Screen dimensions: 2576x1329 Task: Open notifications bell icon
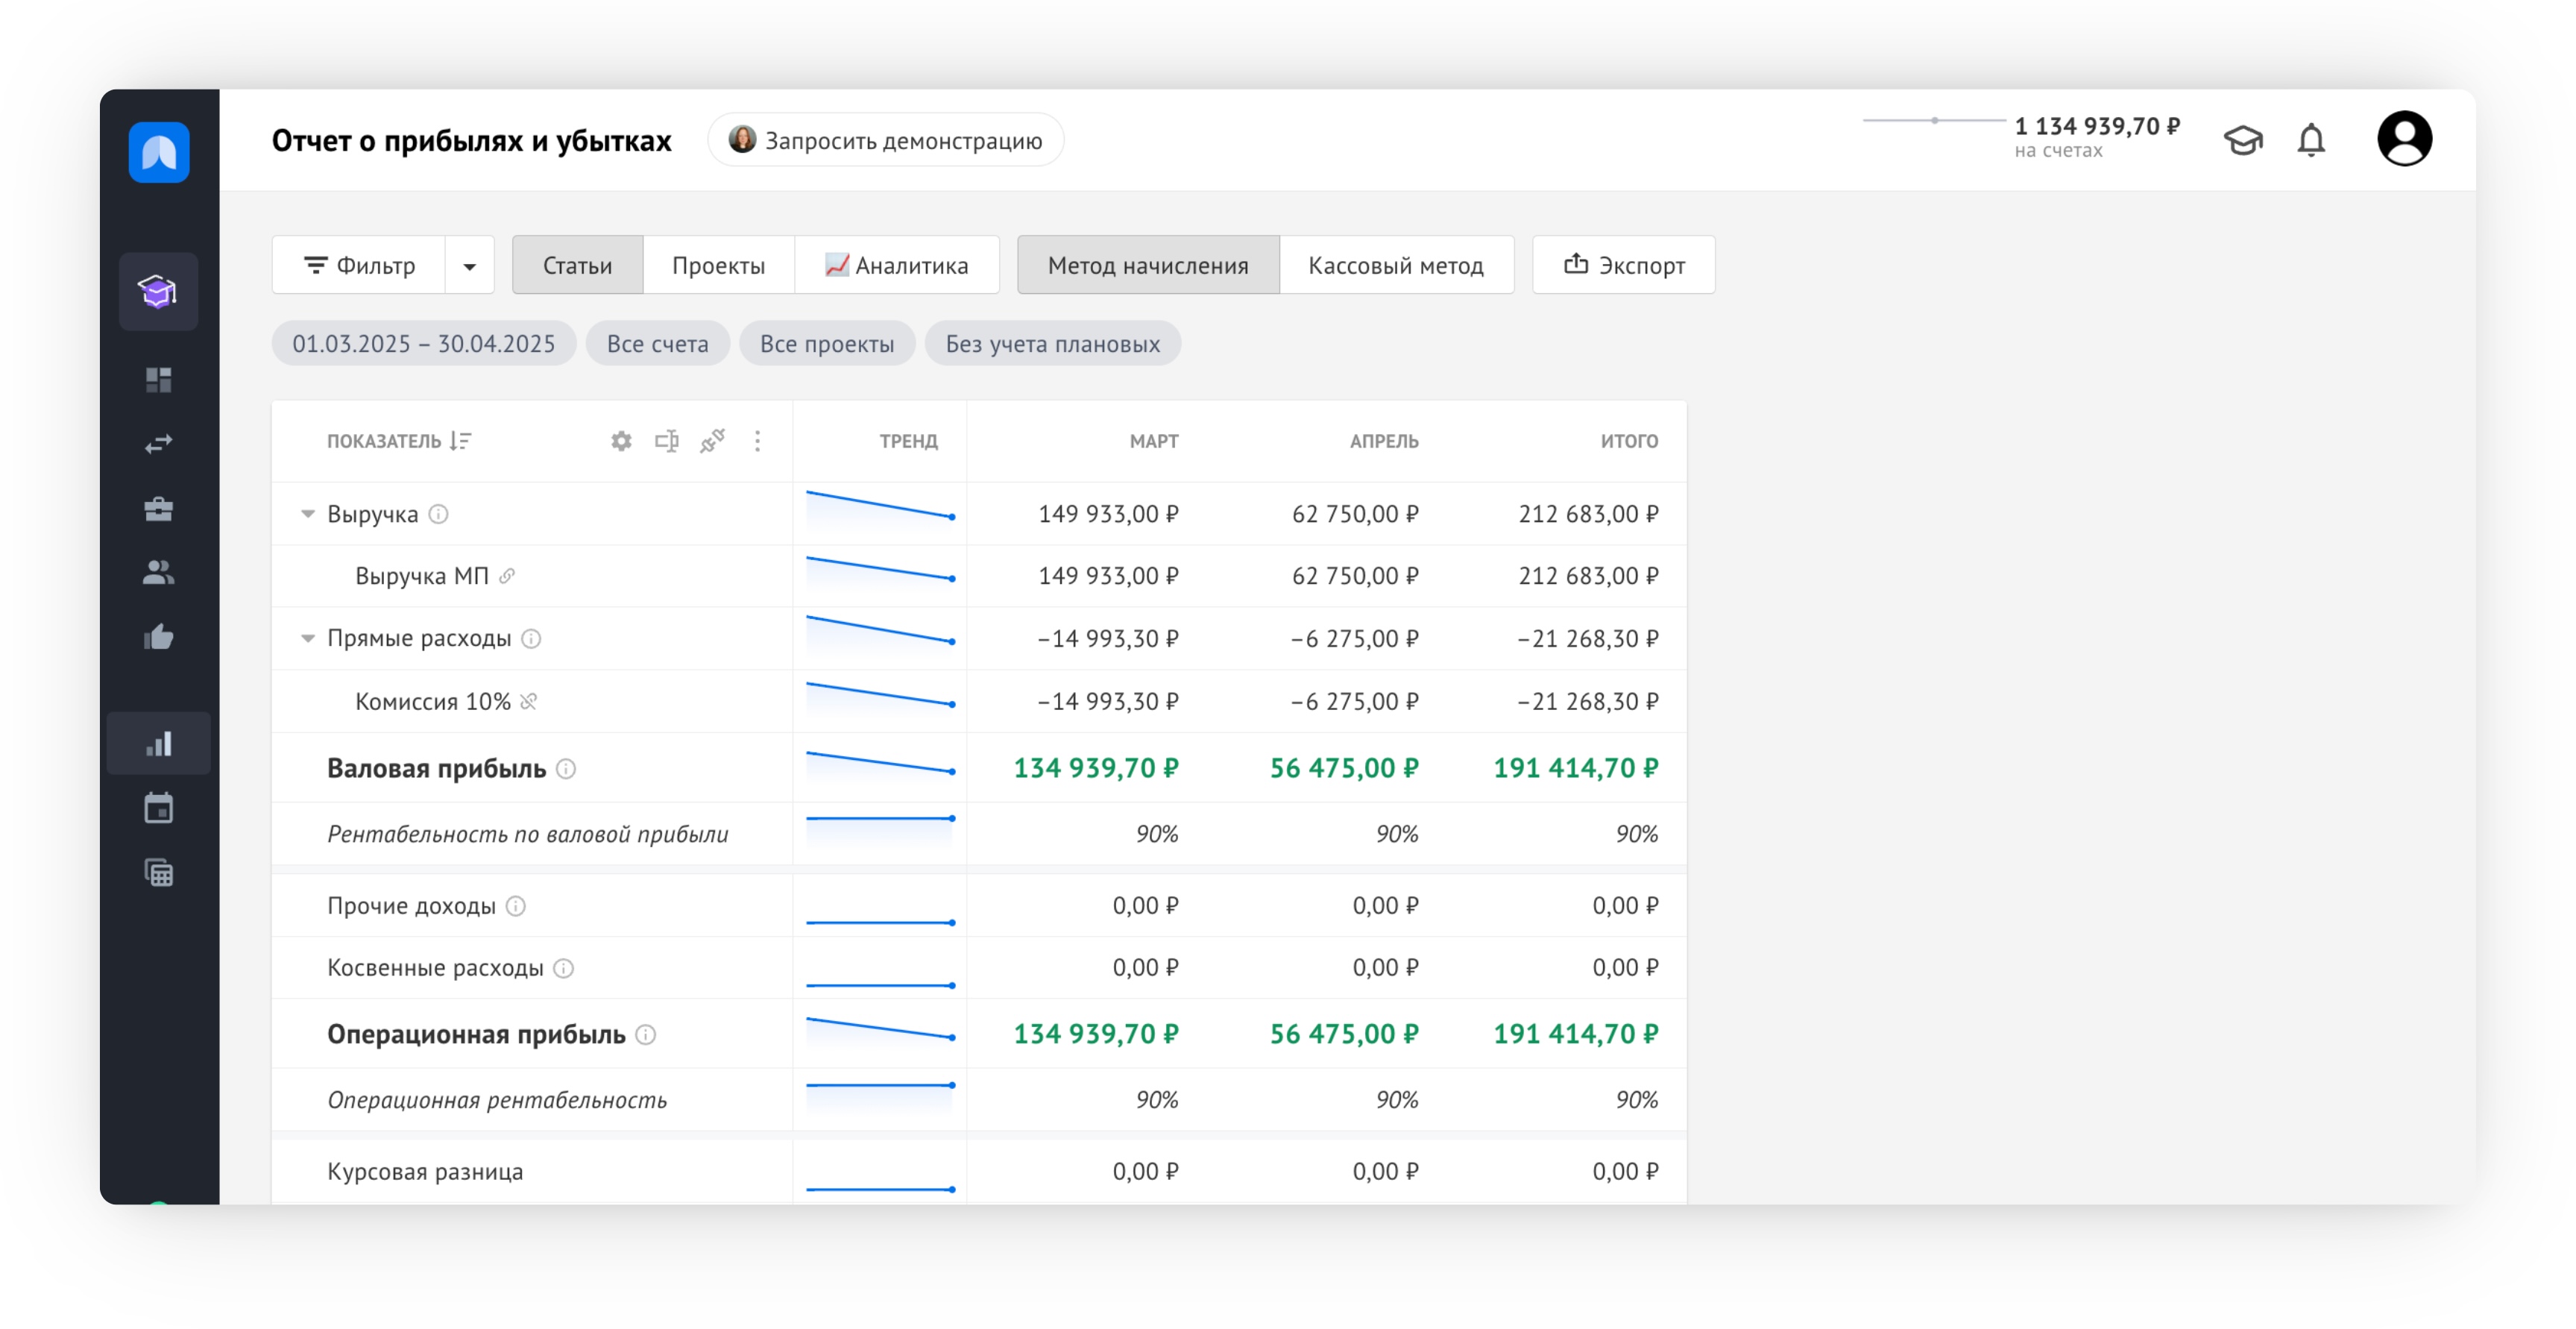tap(2311, 140)
